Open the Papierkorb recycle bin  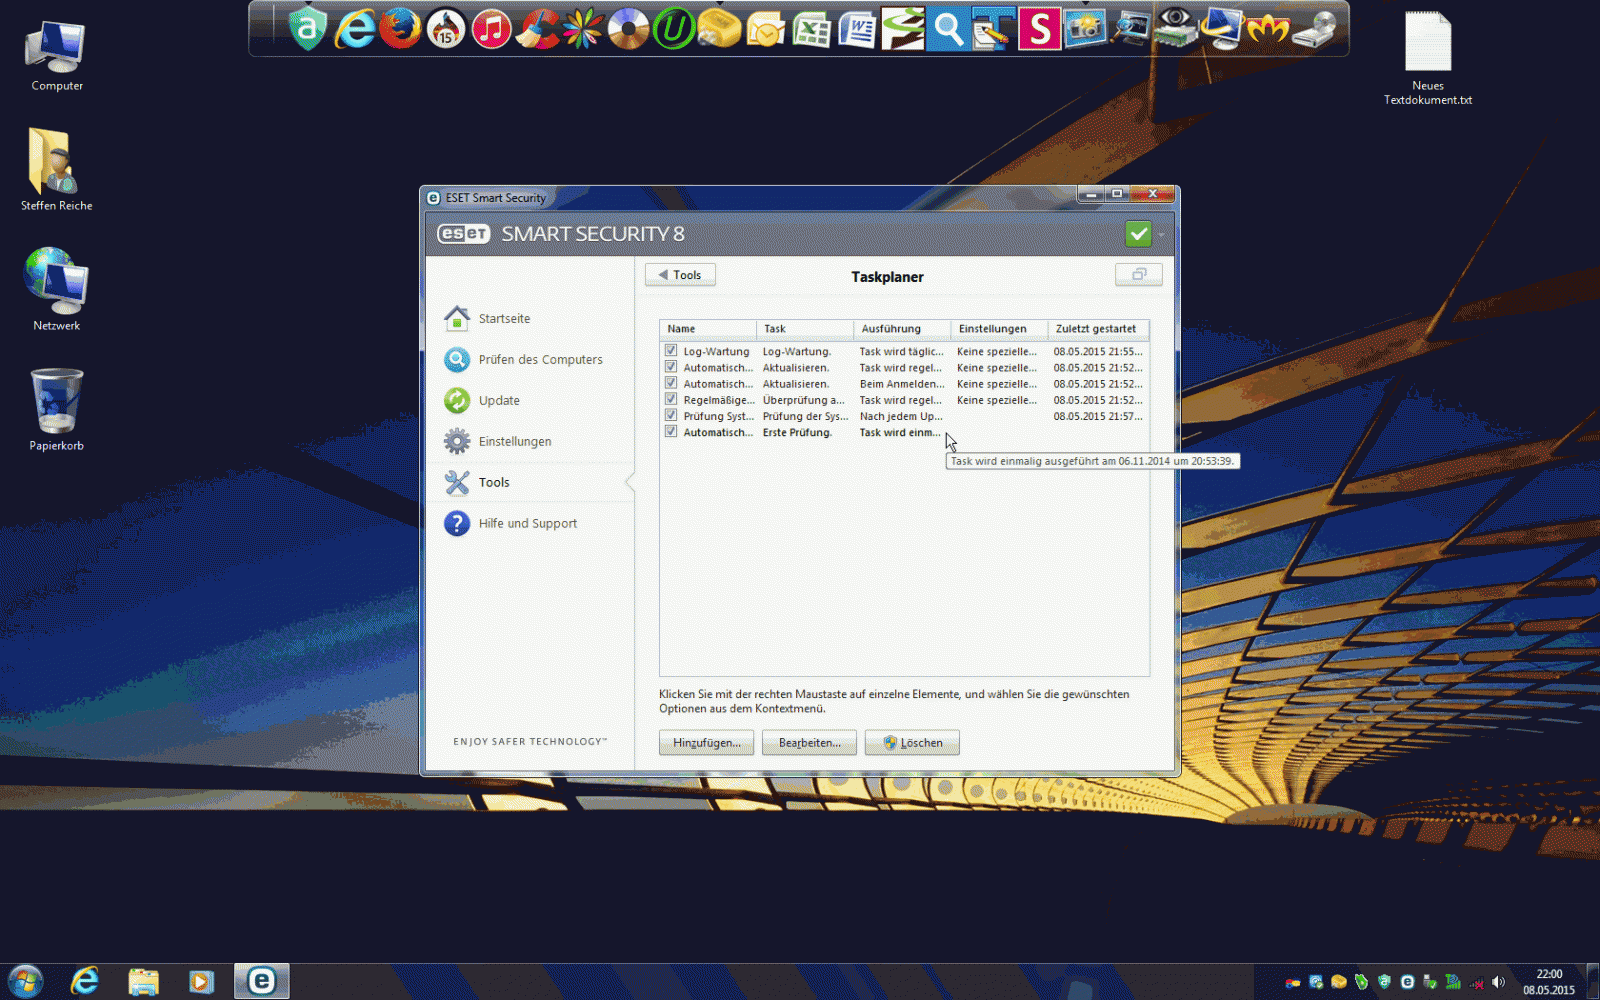pyautogui.click(x=57, y=402)
